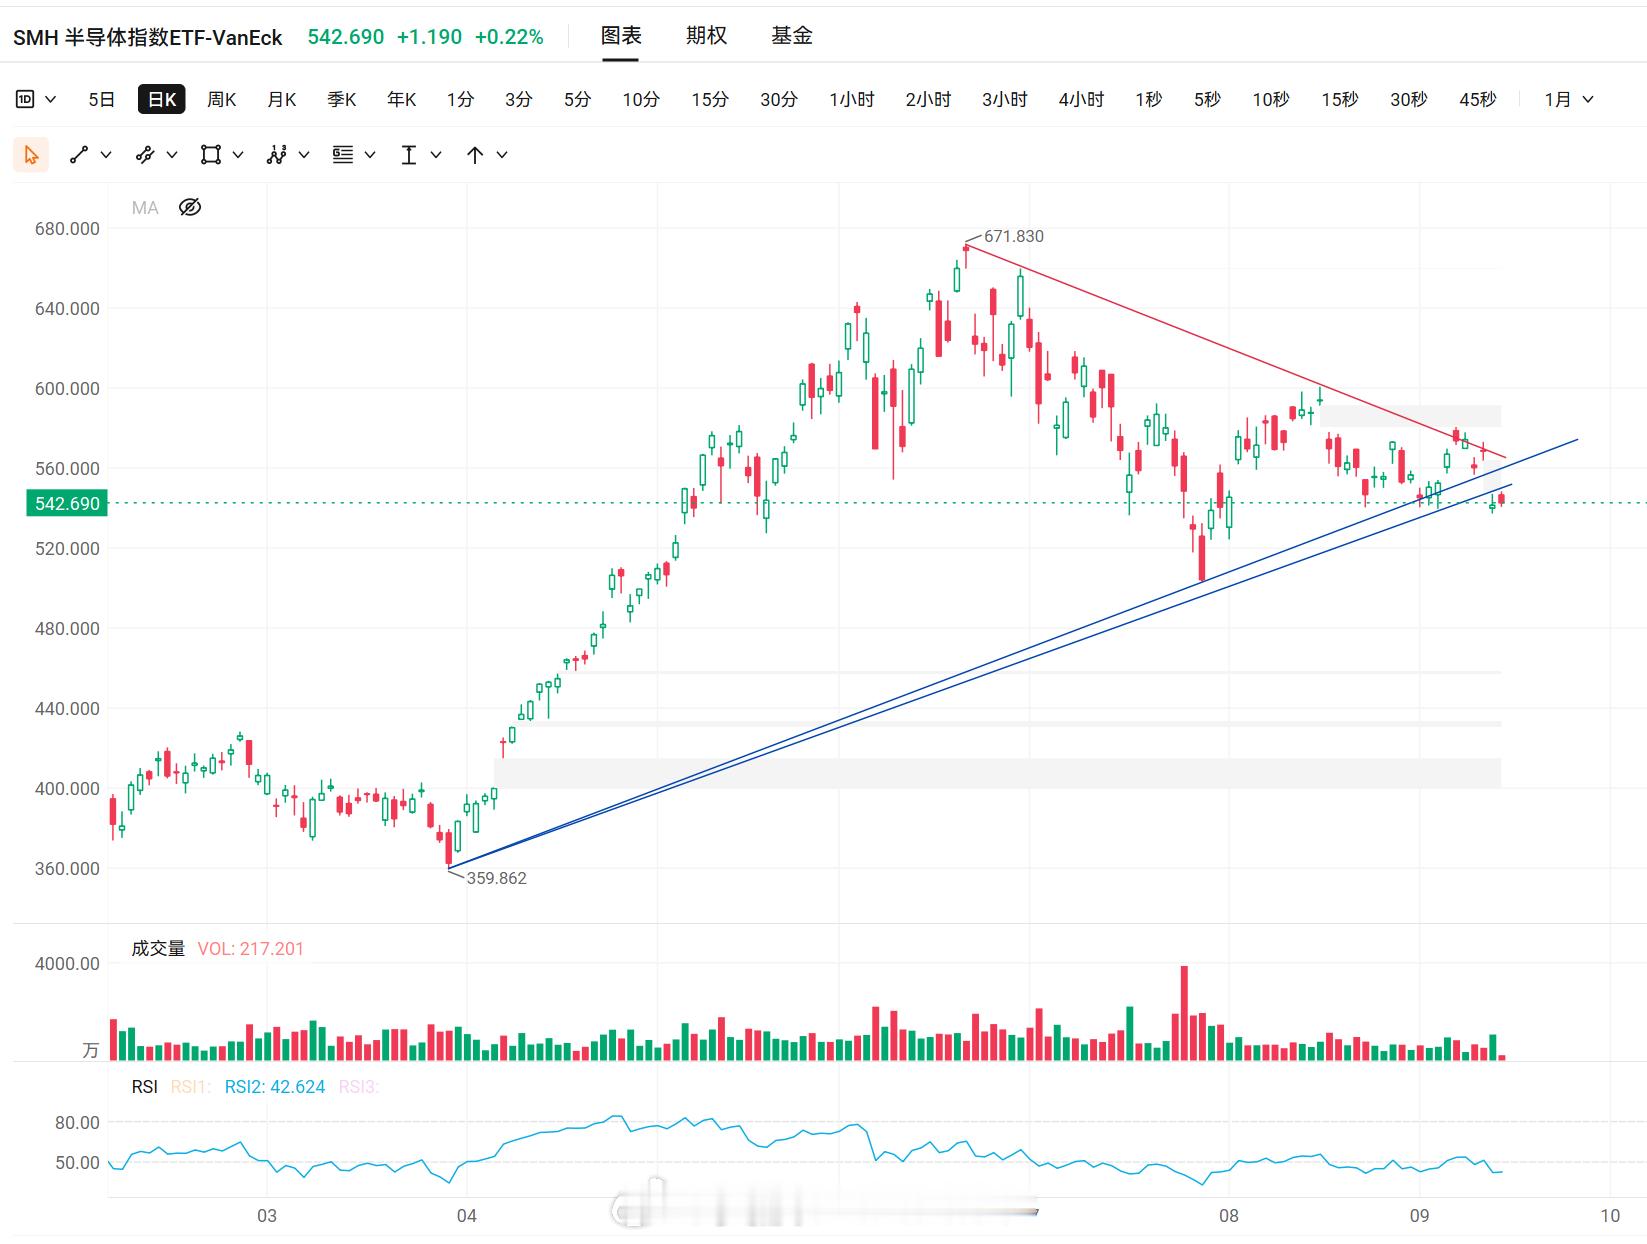This screenshot has width=1647, height=1244.
Task: Open the channel tool options arrow
Action: (x=172, y=155)
